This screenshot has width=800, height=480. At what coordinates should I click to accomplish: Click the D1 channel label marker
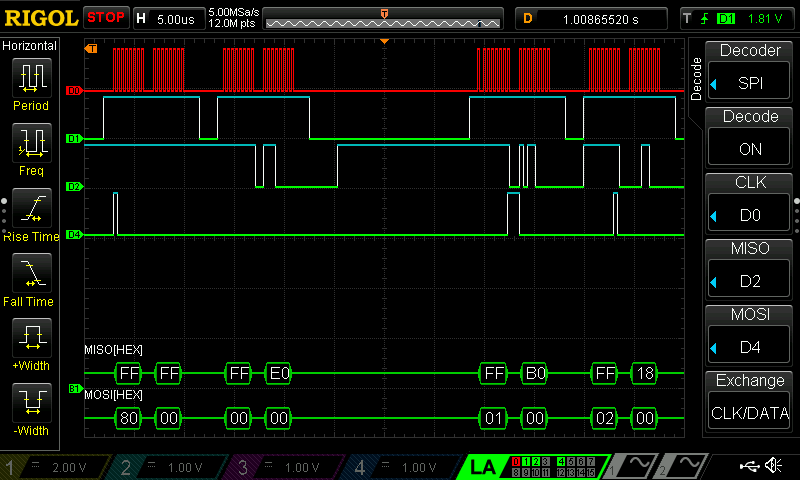(74, 138)
